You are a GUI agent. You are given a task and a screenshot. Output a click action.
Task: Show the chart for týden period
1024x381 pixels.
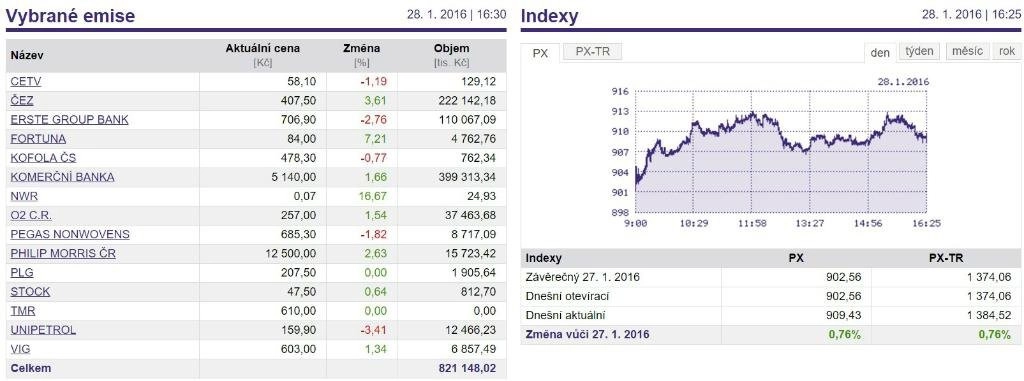(920, 51)
